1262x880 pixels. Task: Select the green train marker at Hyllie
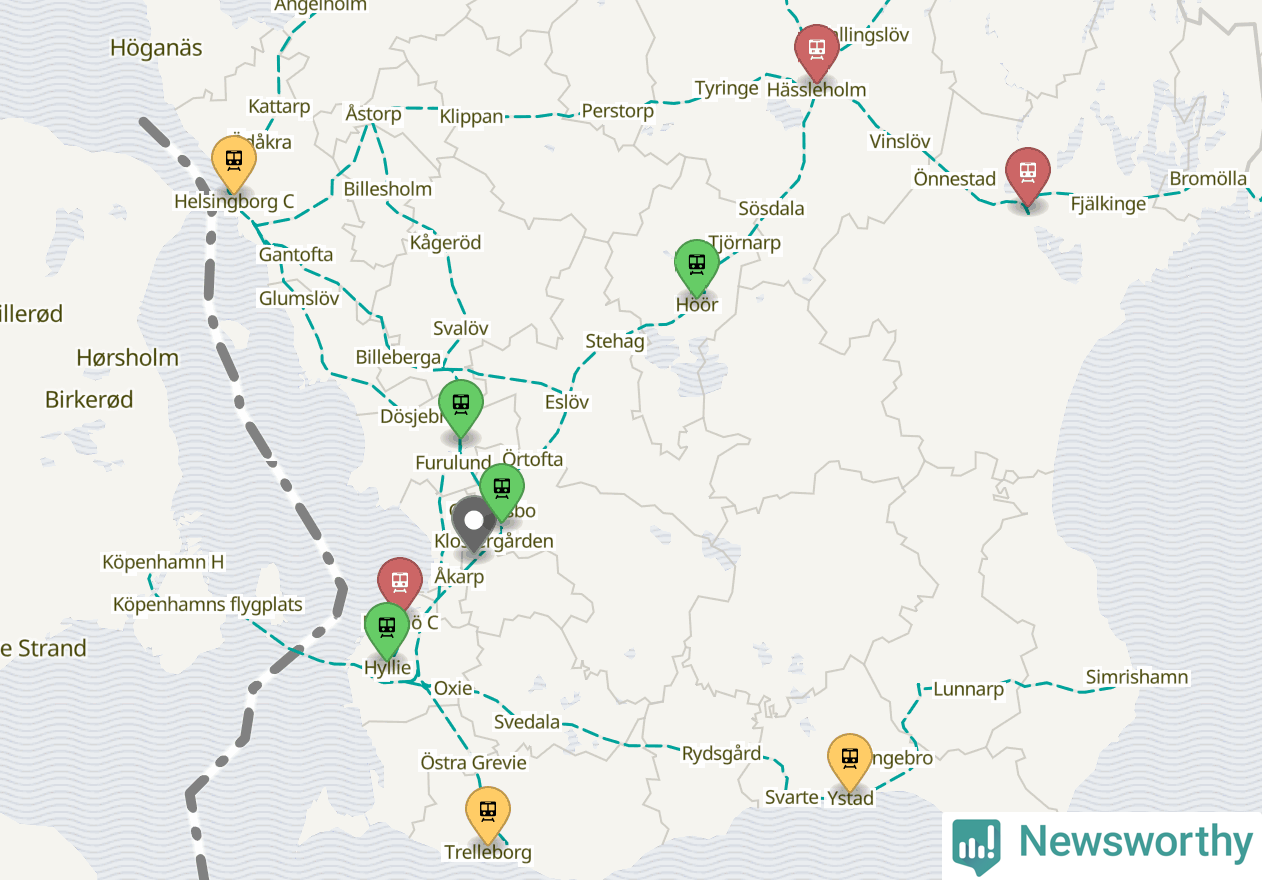(x=386, y=630)
